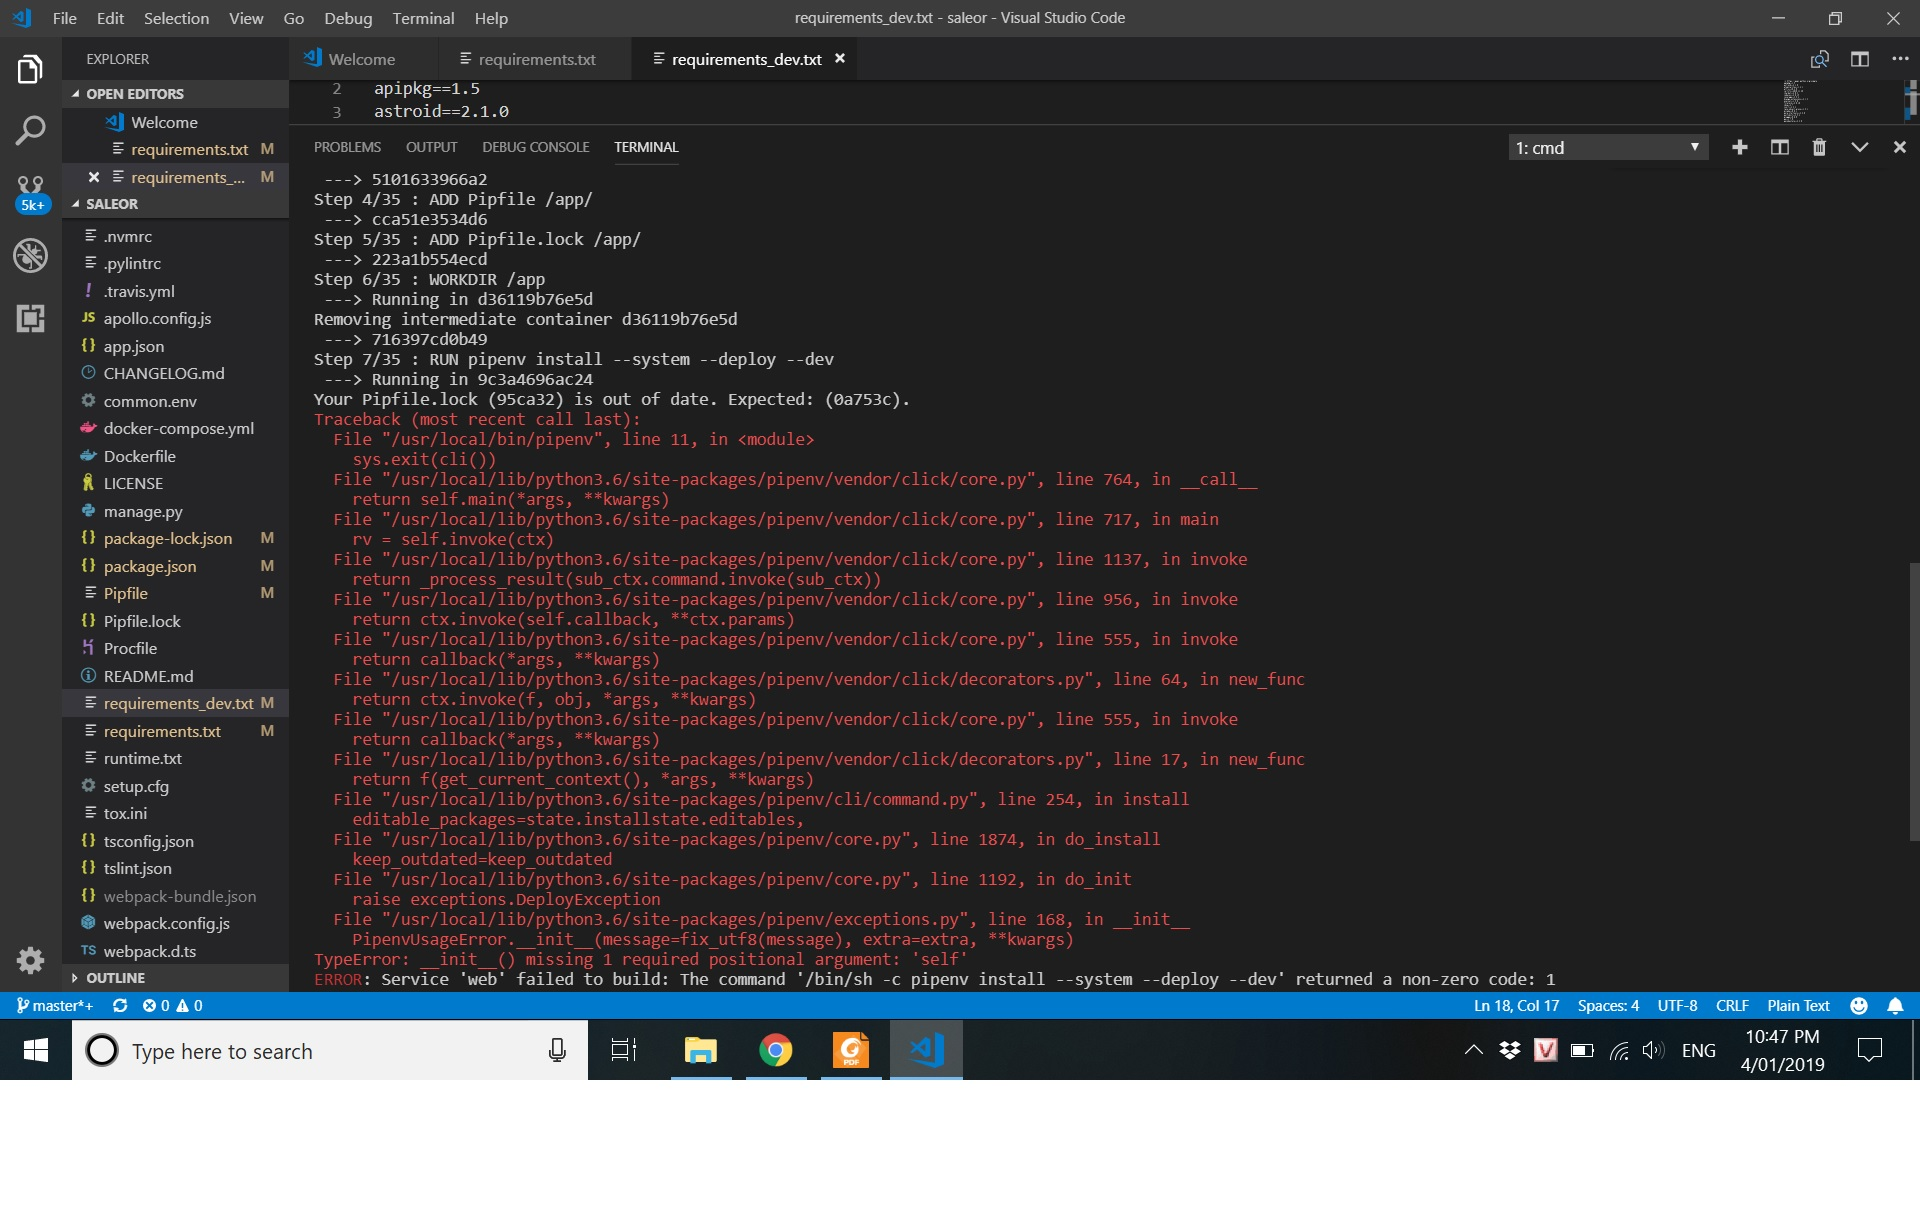This screenshot has width=1920, height=1222.
Task: Send feedback via the smiley icon
Action: pos(1858,1005)
